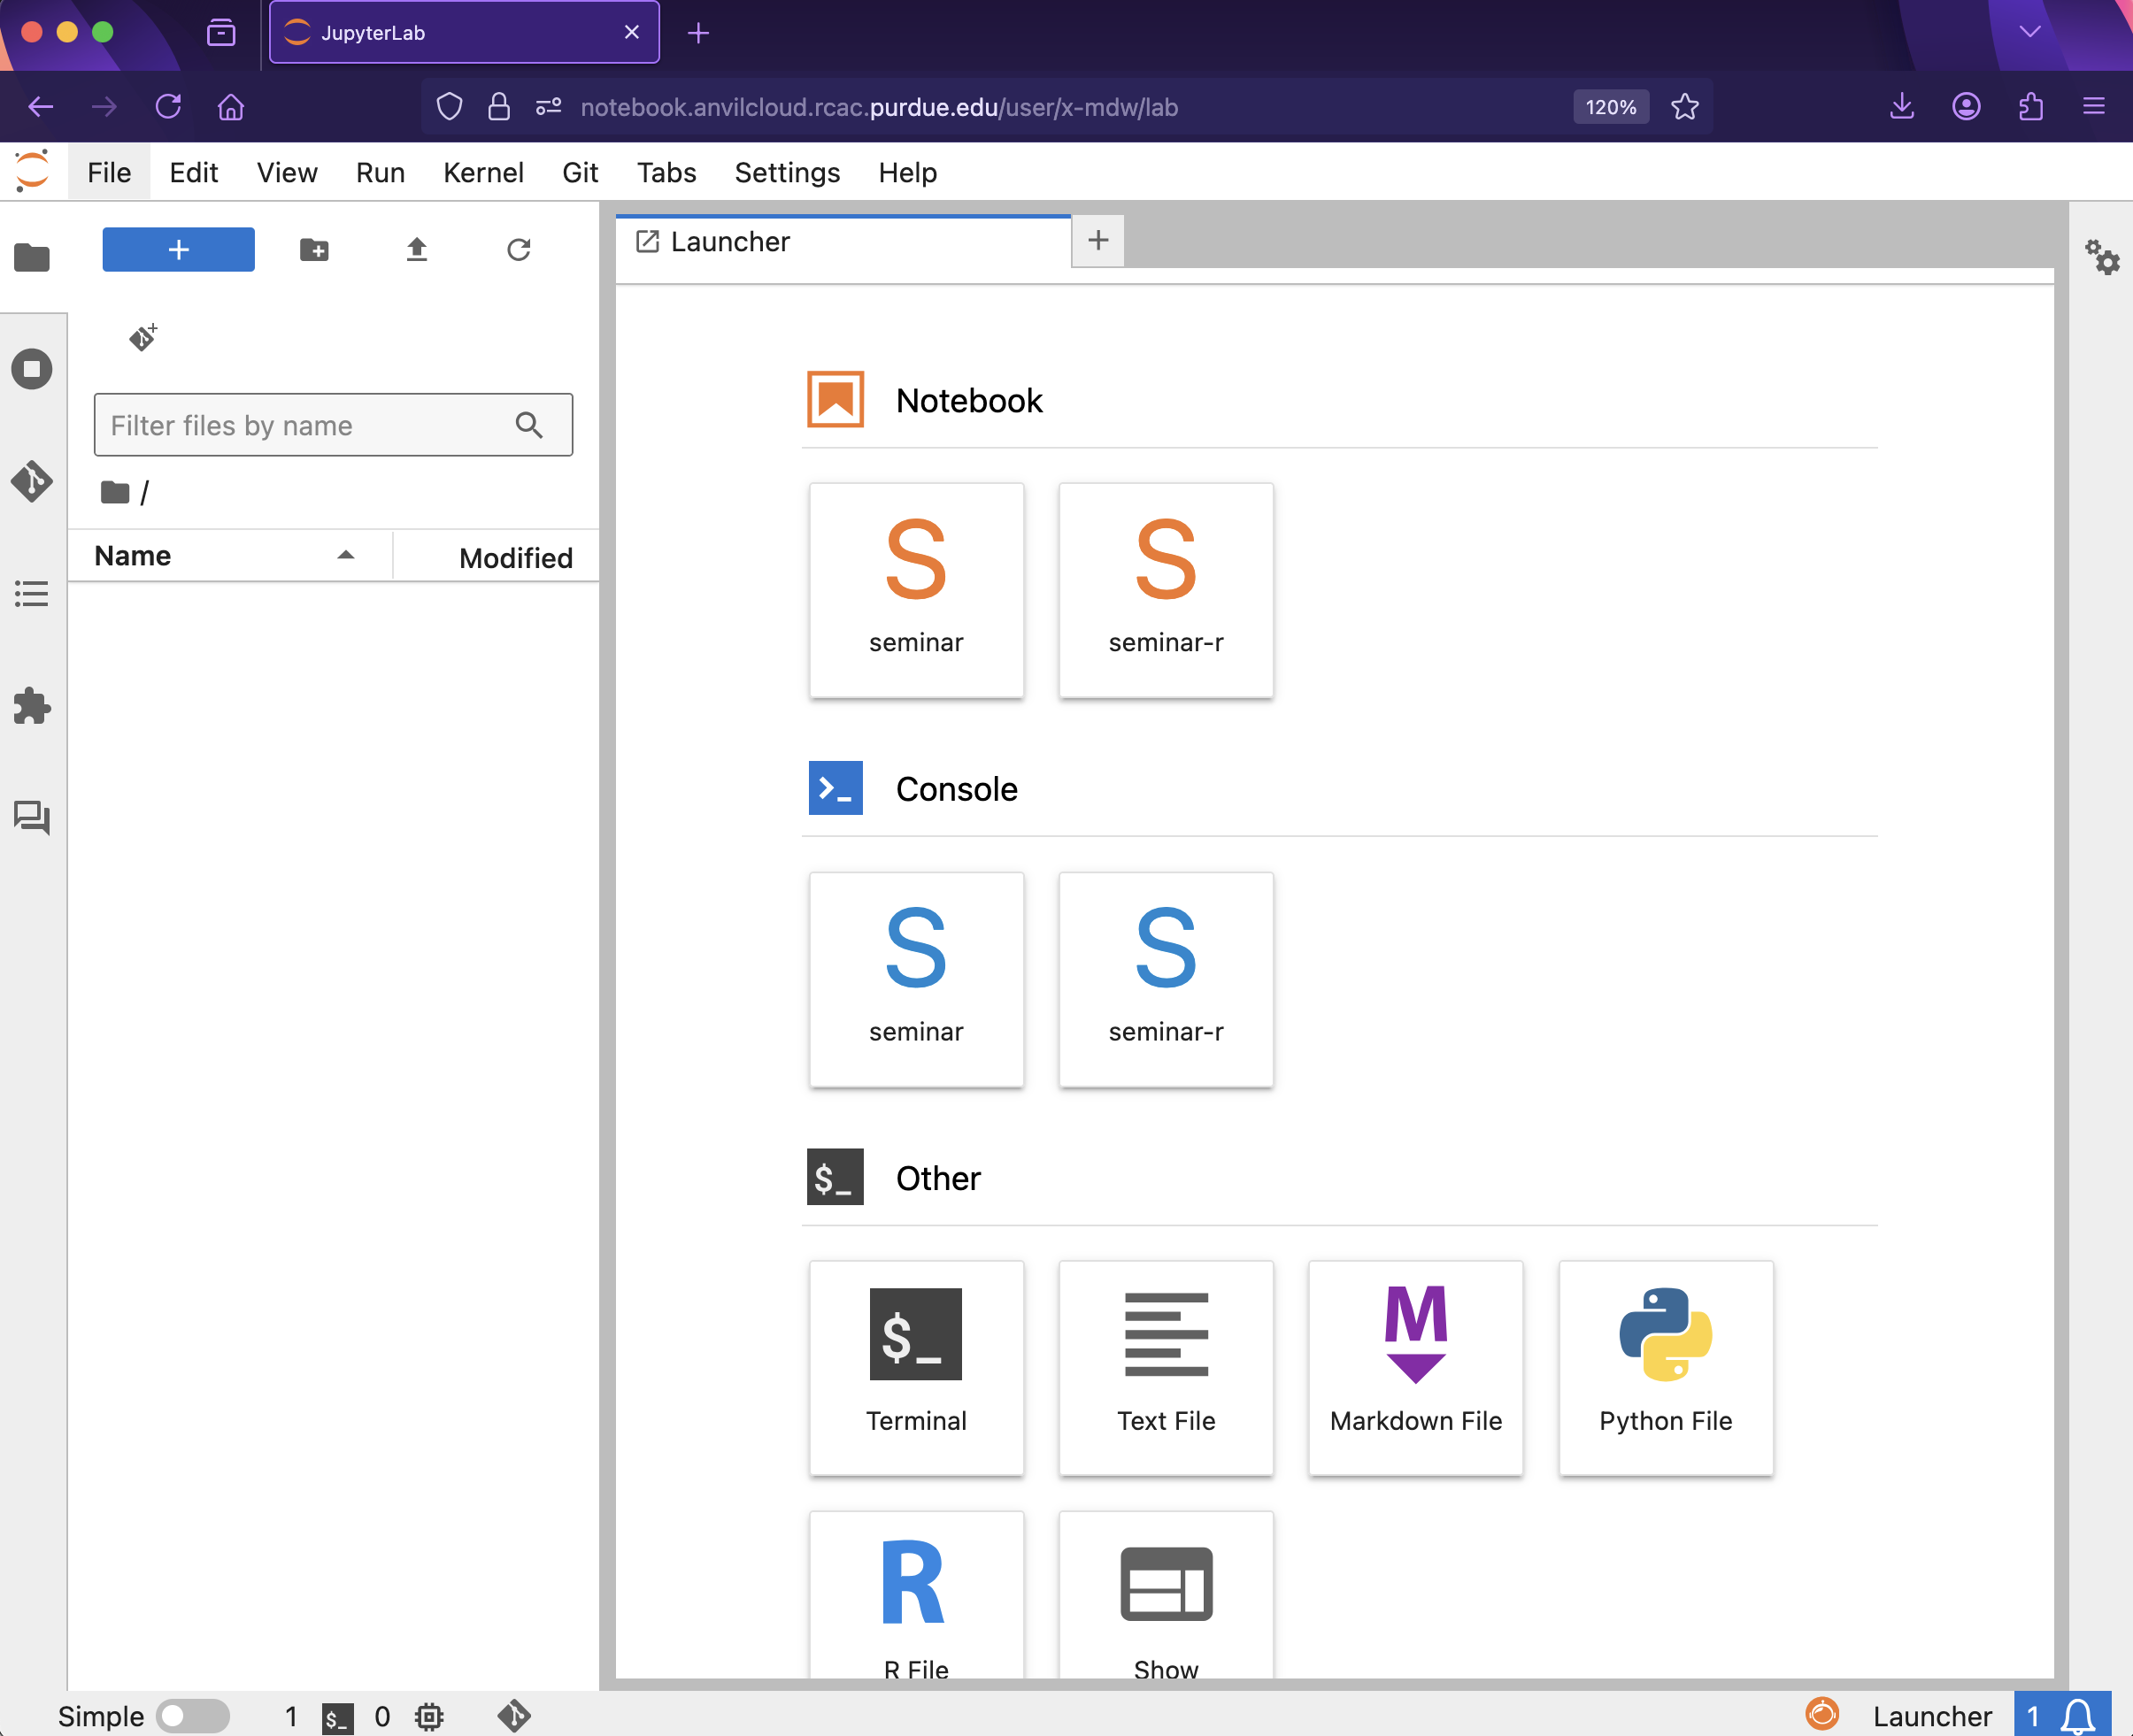Create a Markdown File from the launcher
This screenshot has width=2133, height=1736.
[1414, 1367]
